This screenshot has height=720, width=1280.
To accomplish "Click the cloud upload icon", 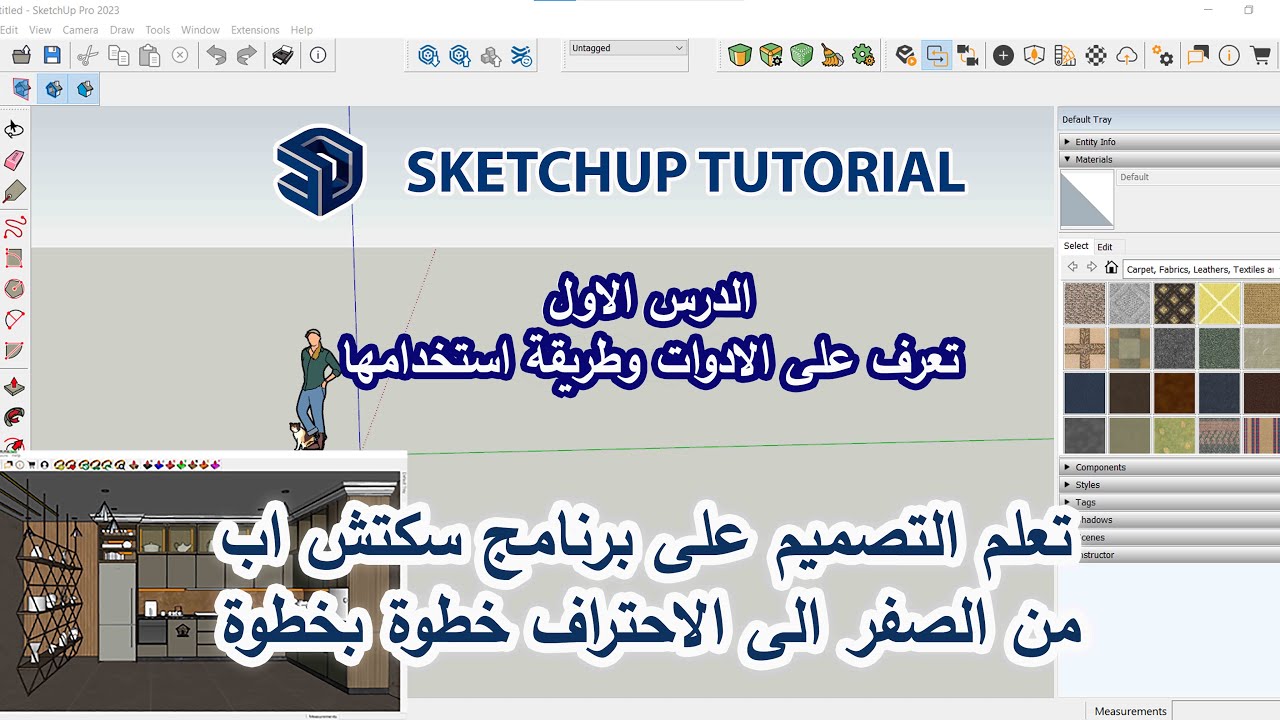I will (x=1127, y=56).
